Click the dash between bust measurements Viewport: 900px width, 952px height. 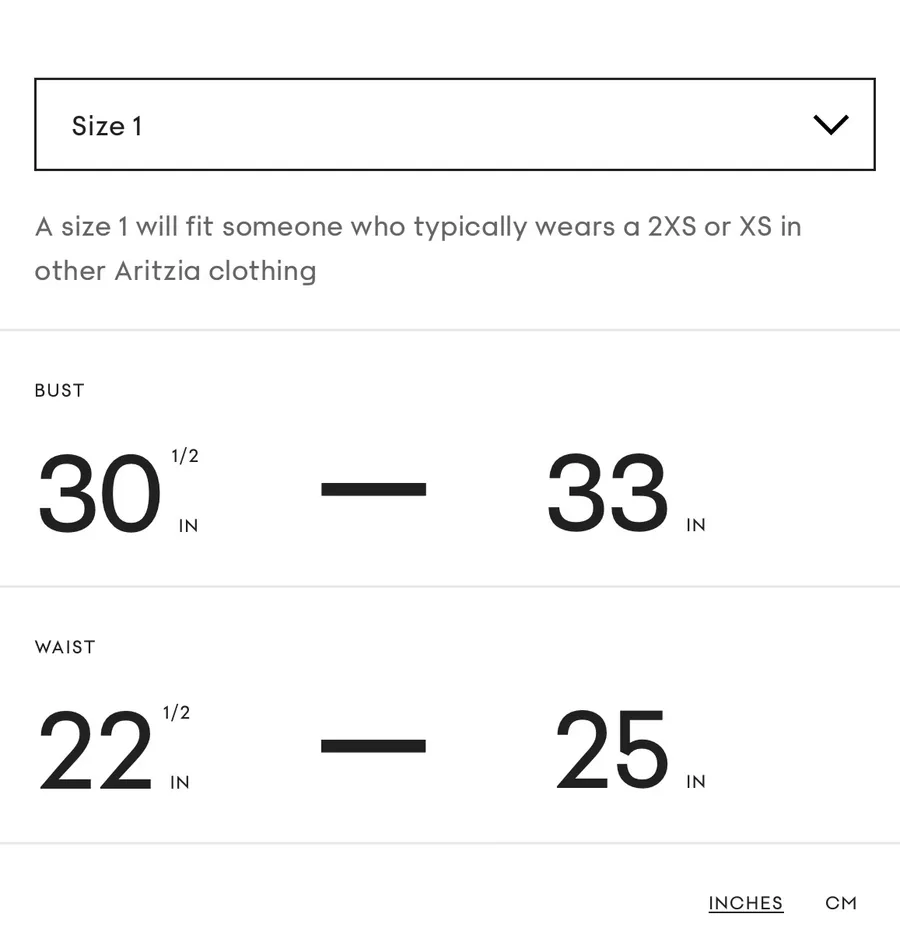coord(373,489)
